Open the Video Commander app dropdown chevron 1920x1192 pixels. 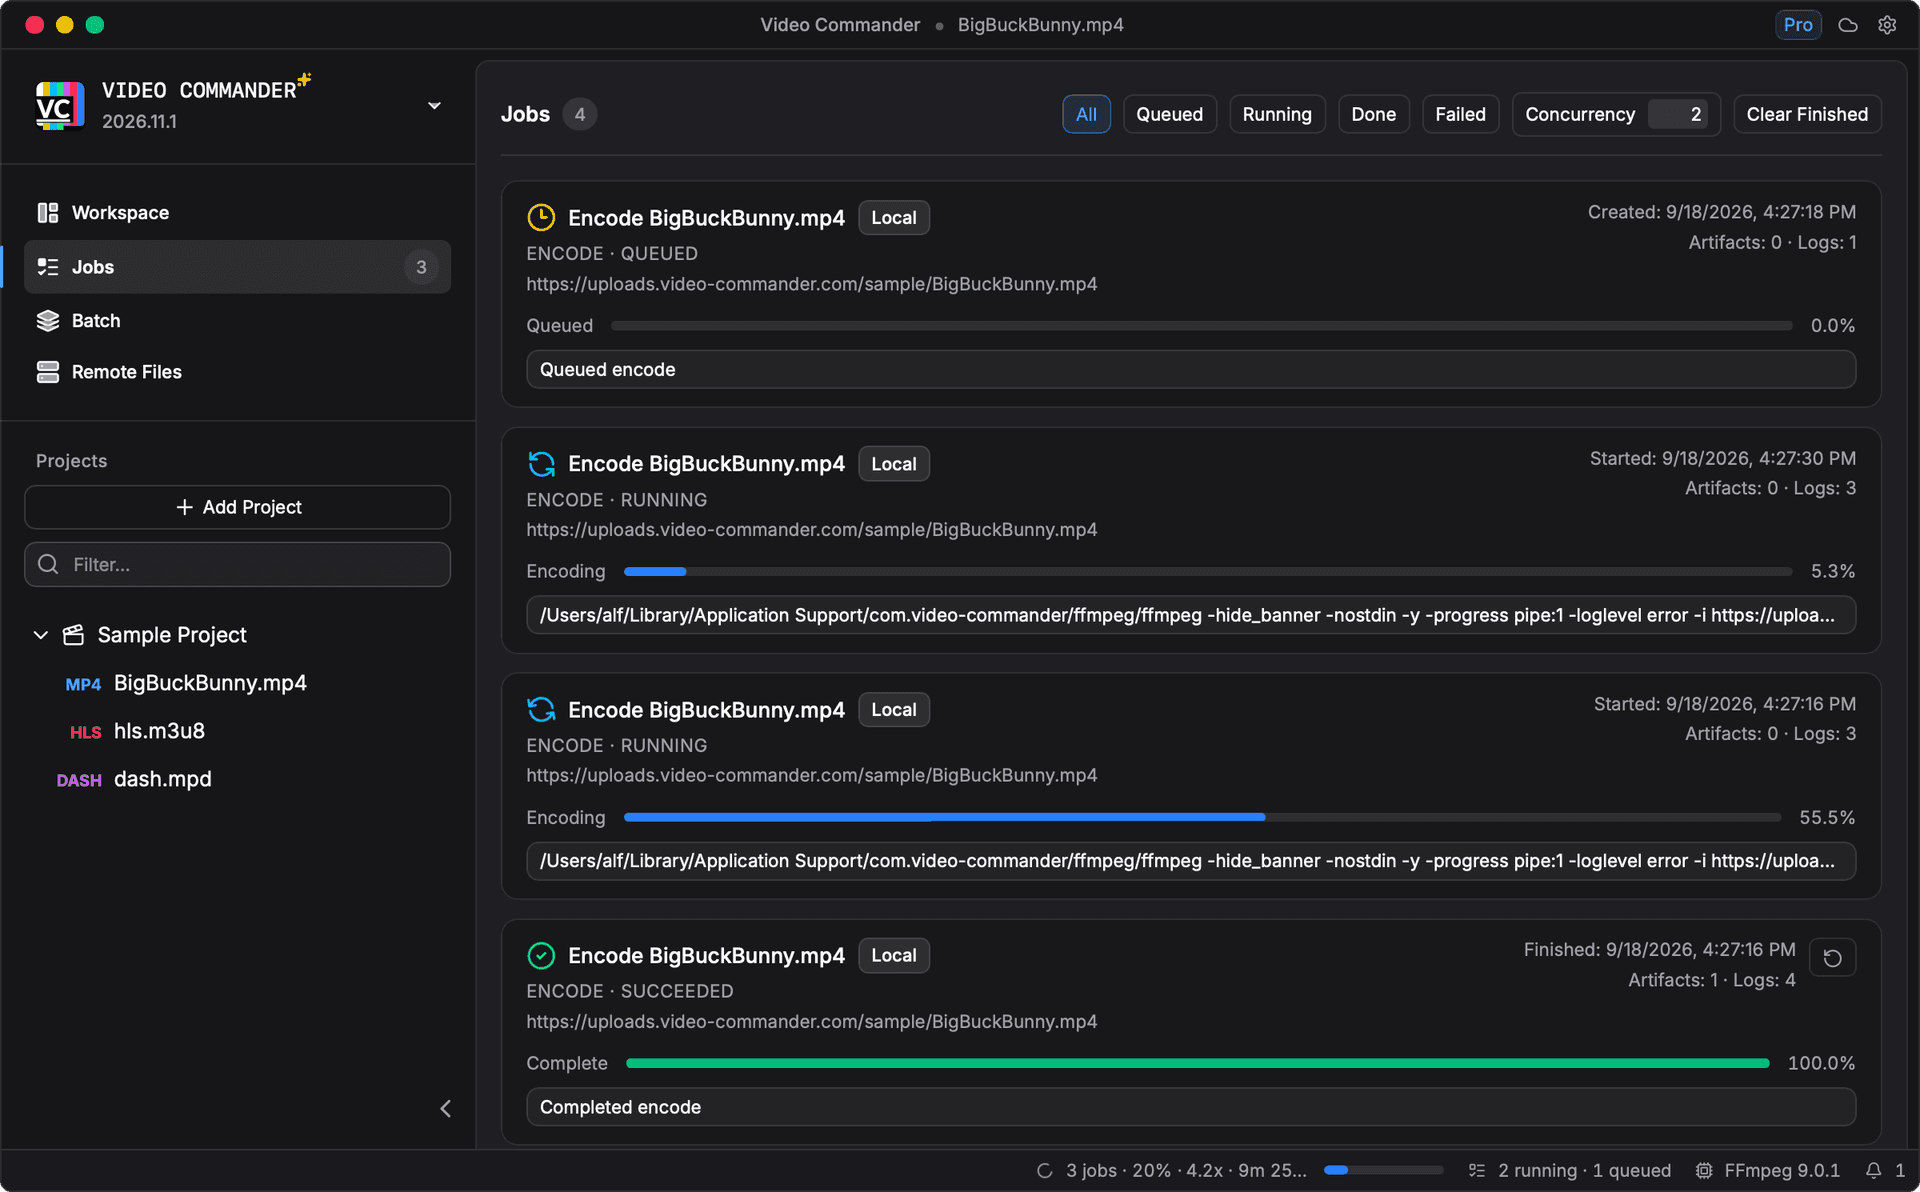[x=434, y=106]
